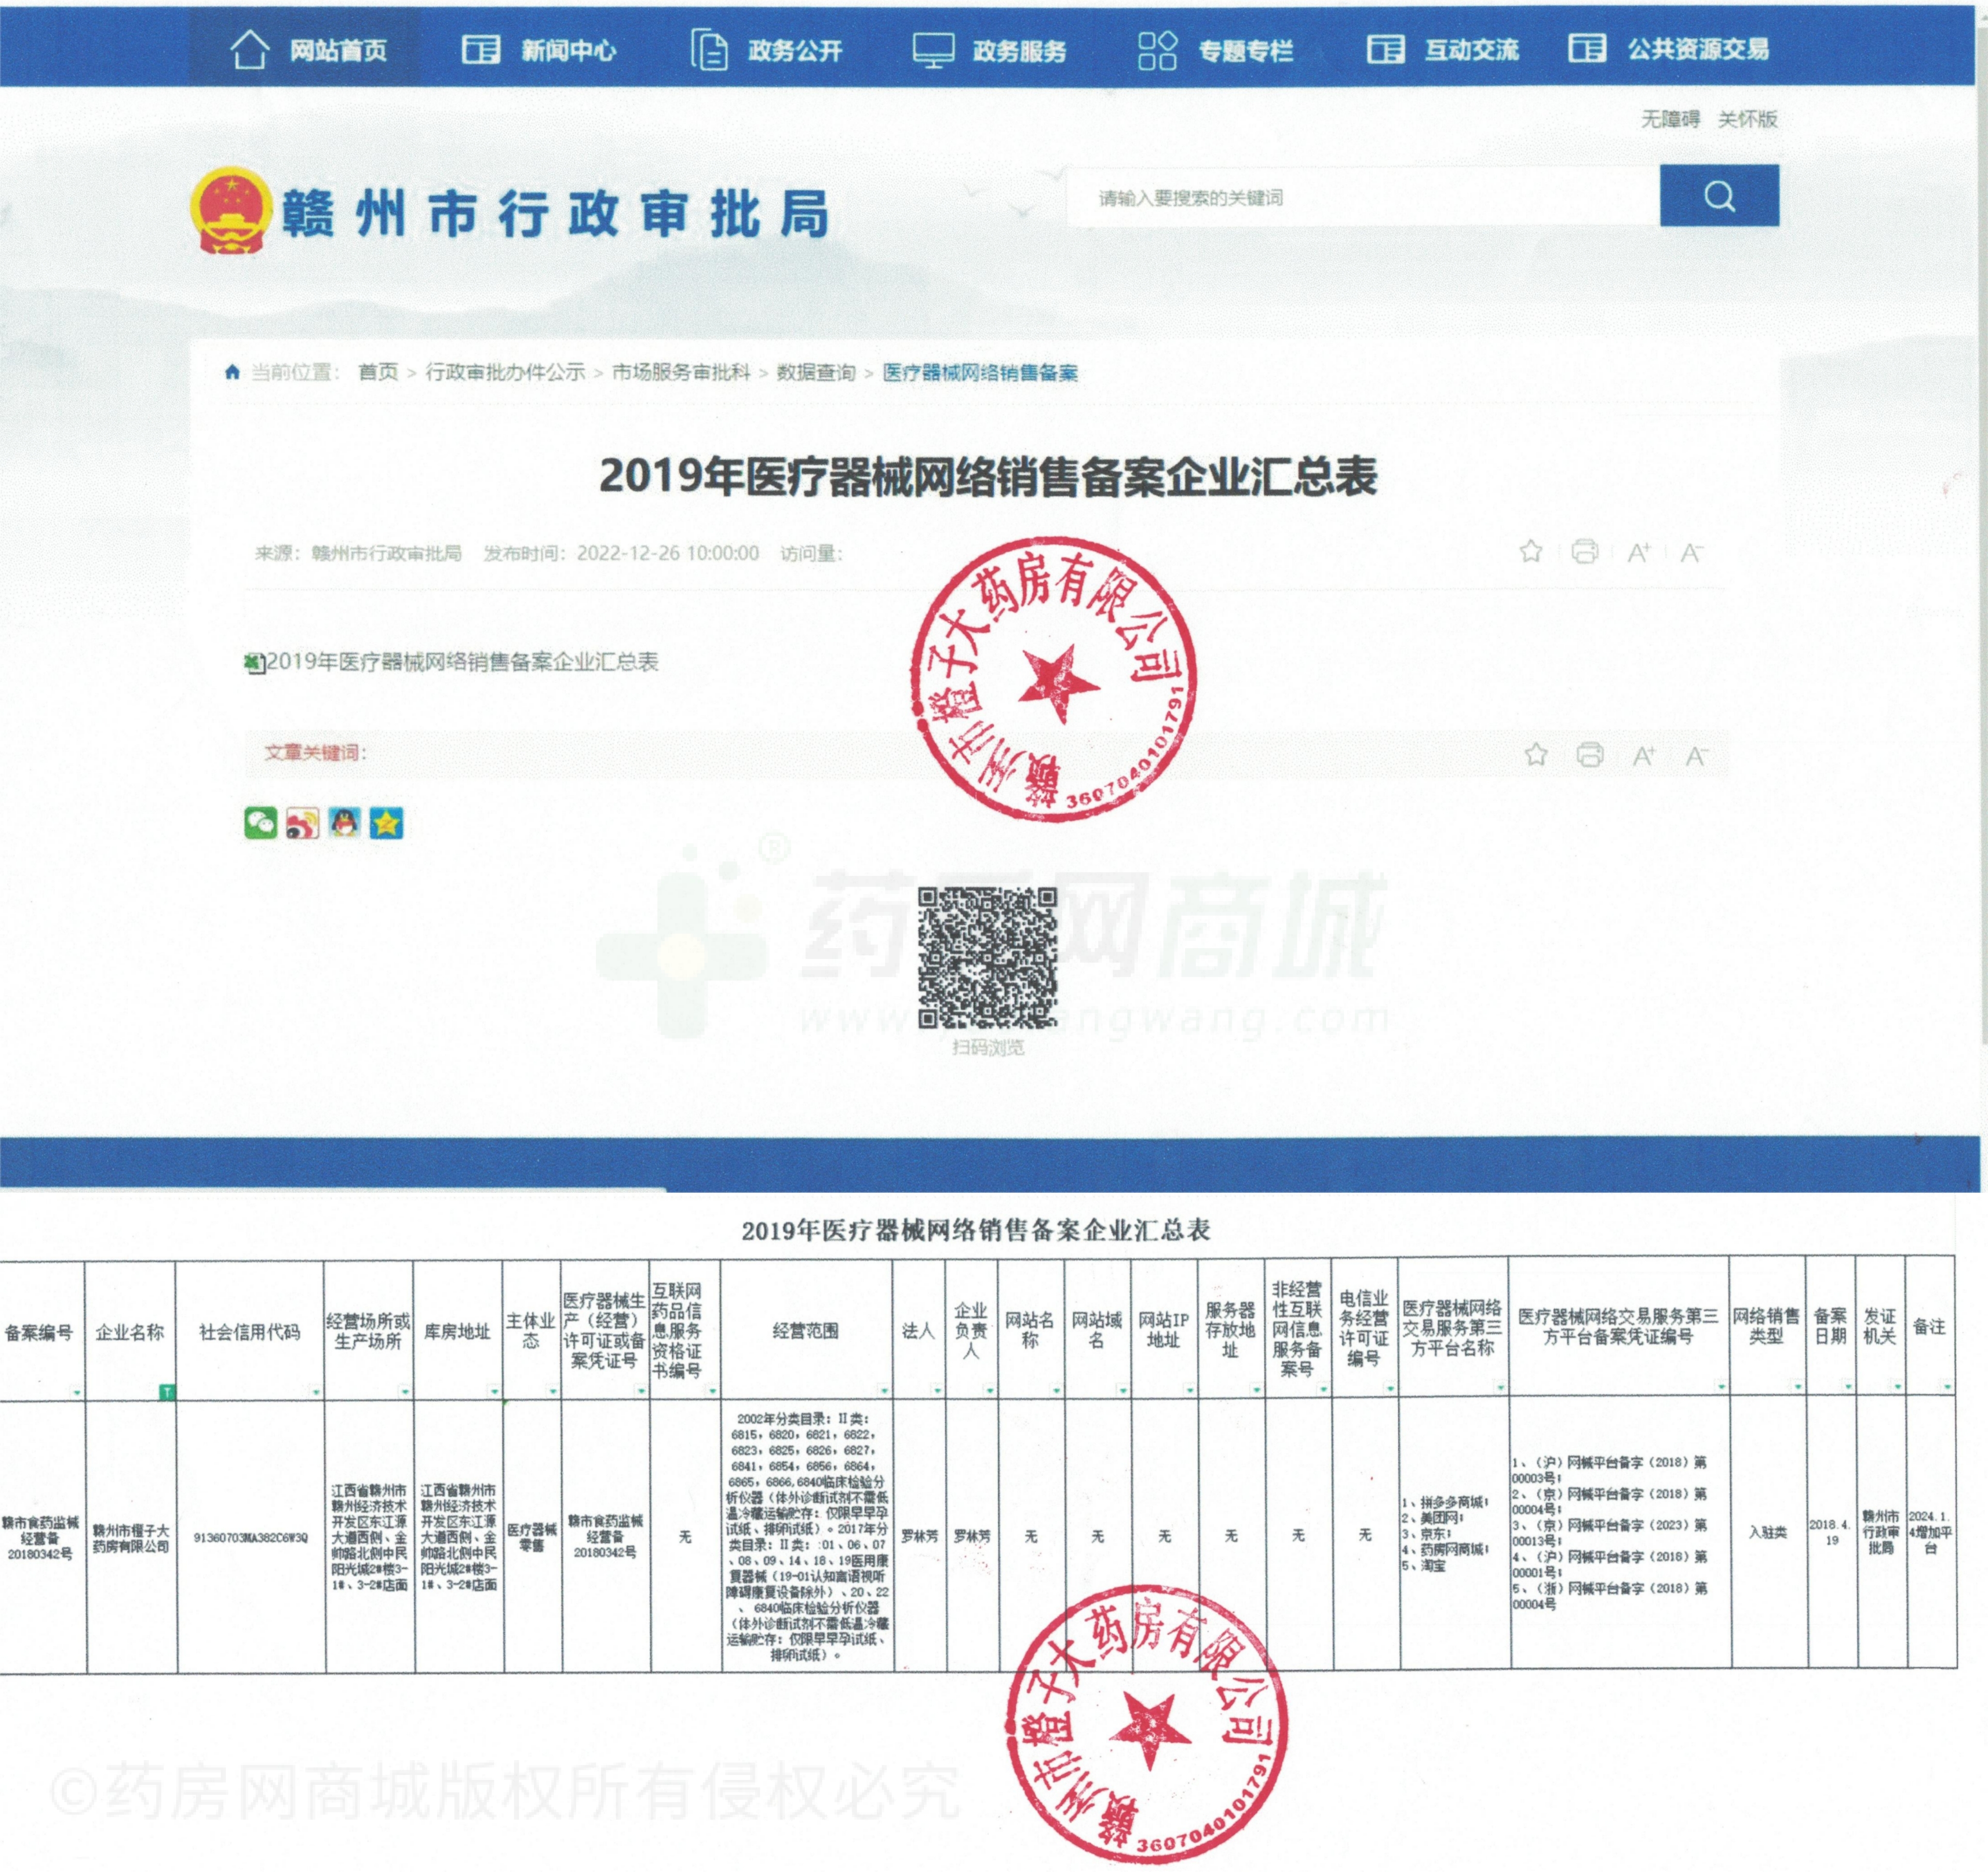The width and height of the screenshot is (1988, 1872).
Task: Select the 法人 cell reading 罗林芳
Action: pos(919,1536)
